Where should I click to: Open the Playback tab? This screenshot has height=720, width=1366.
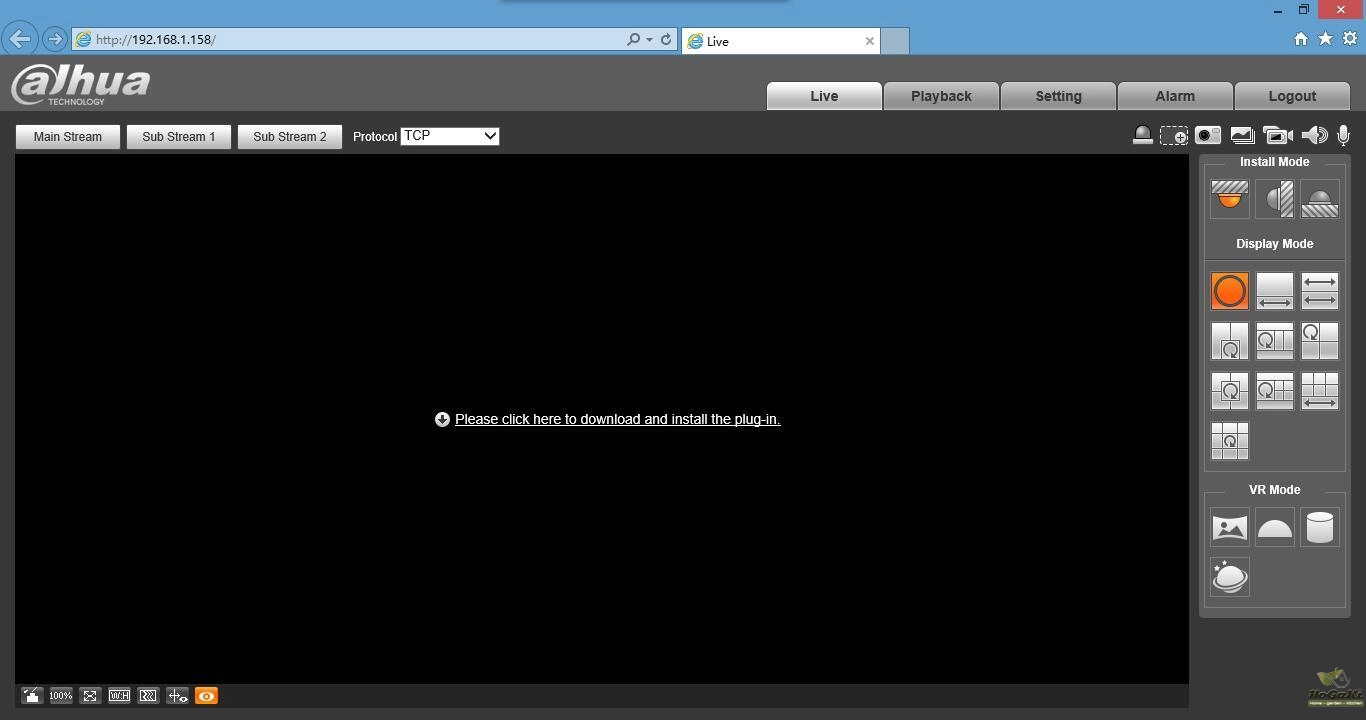(940, 96)
